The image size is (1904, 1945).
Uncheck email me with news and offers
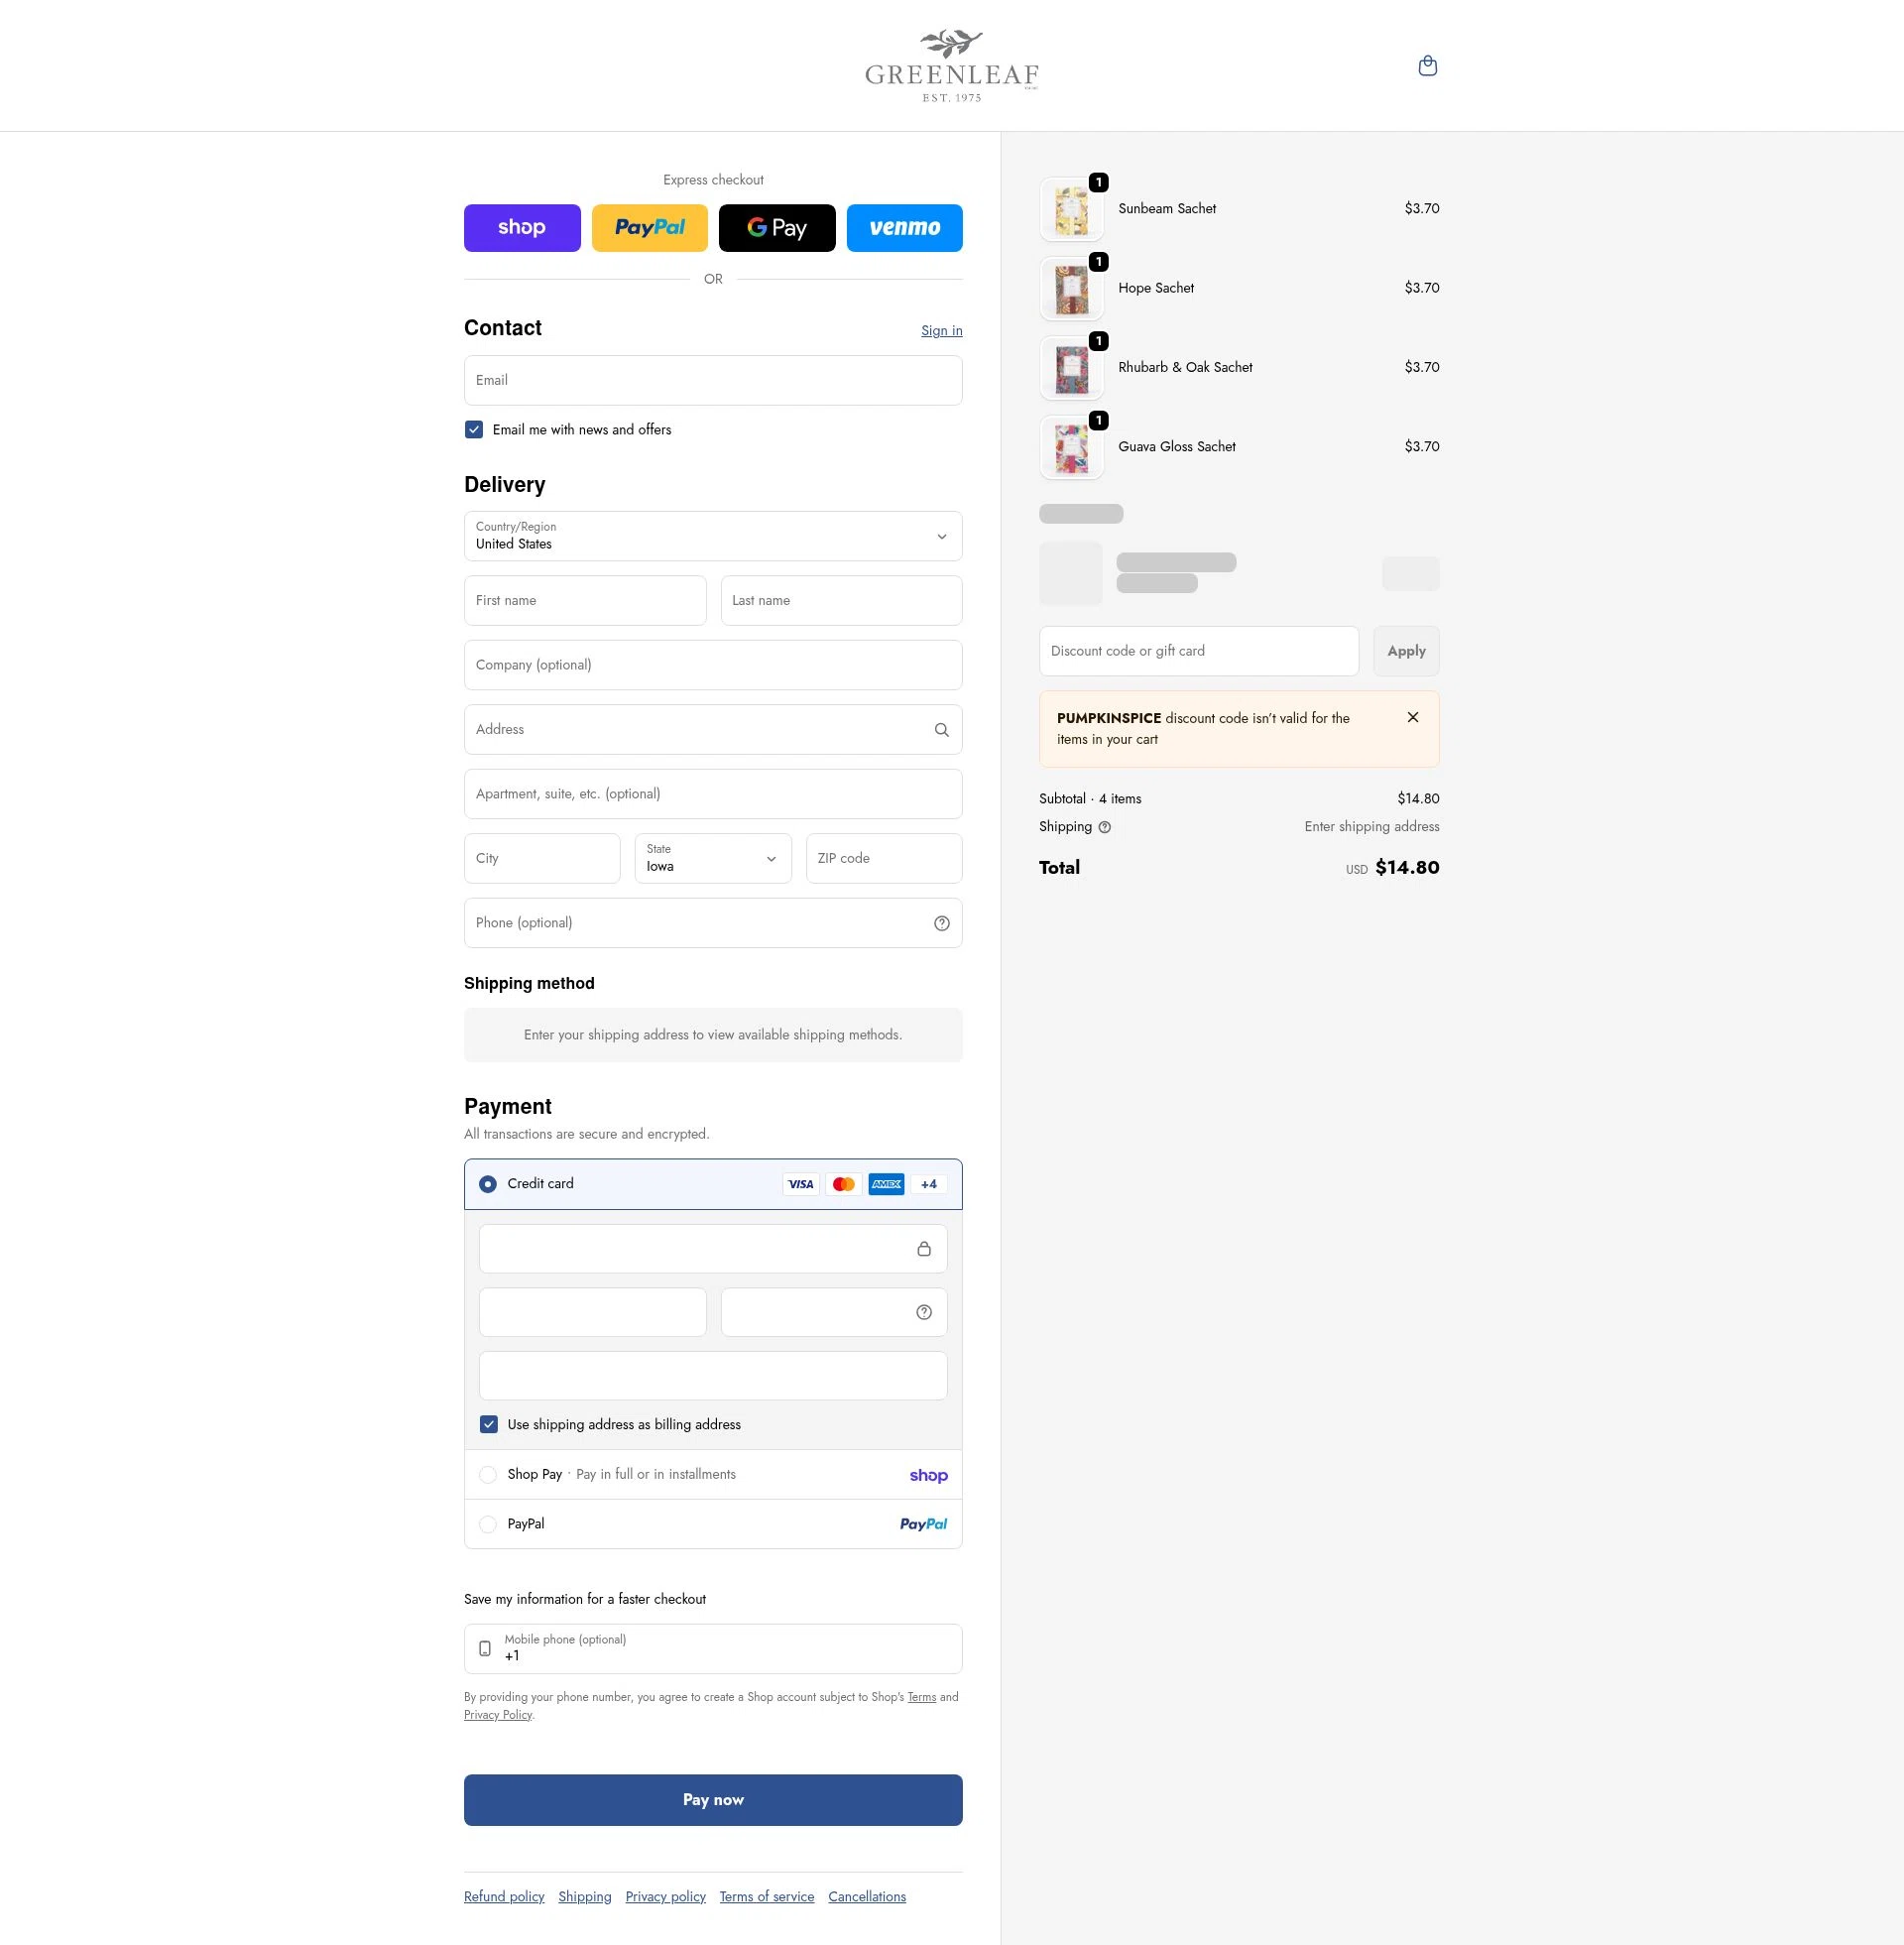click(x=473, y=429)
